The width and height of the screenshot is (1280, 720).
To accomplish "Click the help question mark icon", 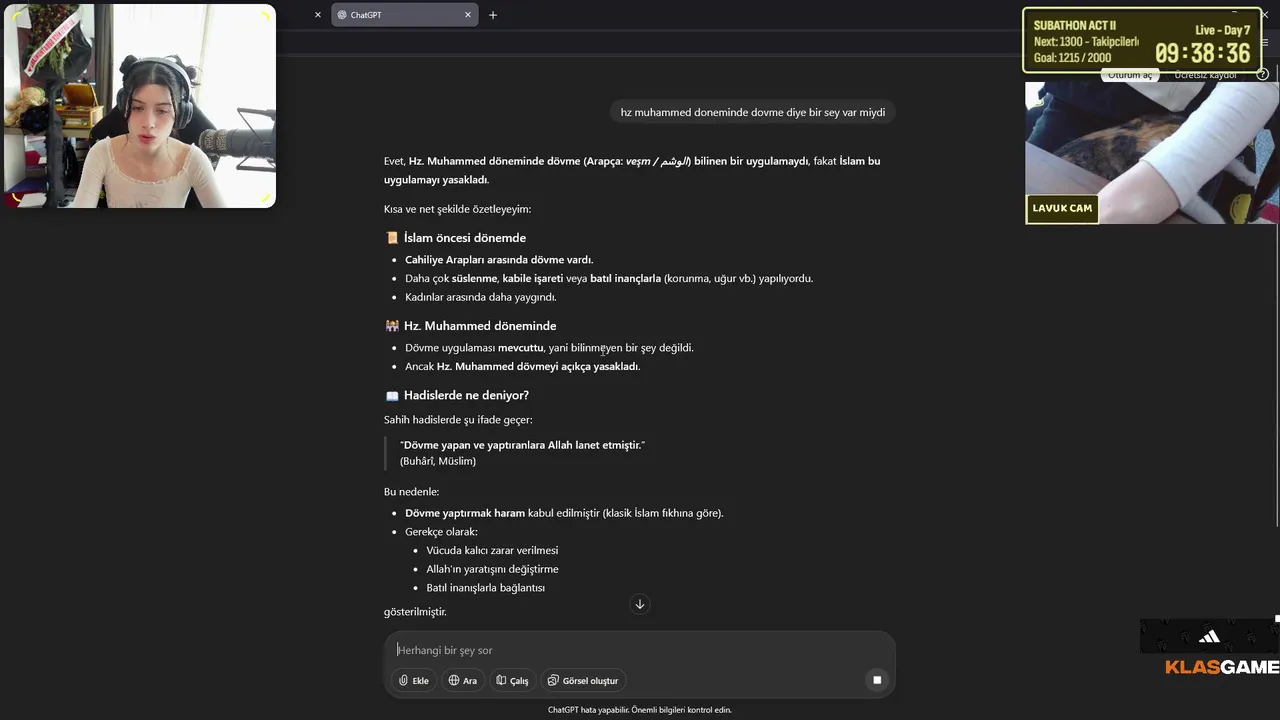I will pyautogui.click(x=1263, y=75).
